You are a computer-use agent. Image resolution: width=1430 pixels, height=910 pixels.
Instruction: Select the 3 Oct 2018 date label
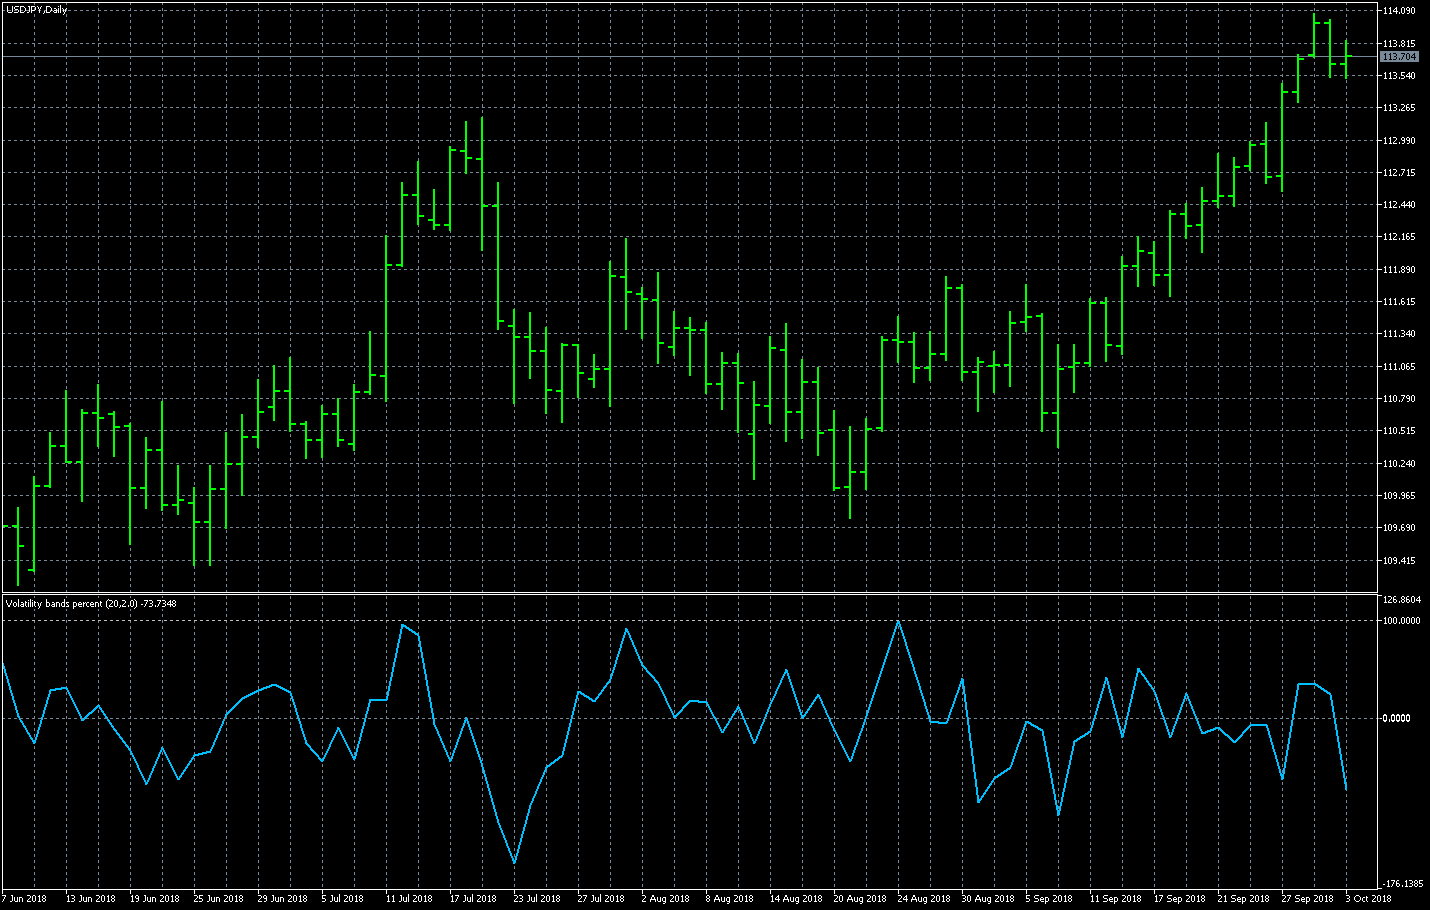1368,899
